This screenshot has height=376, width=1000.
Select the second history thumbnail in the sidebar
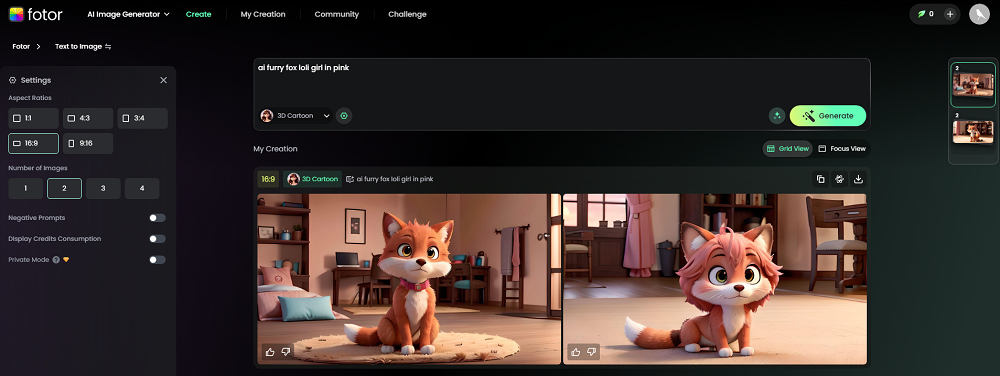click(973, 132)
